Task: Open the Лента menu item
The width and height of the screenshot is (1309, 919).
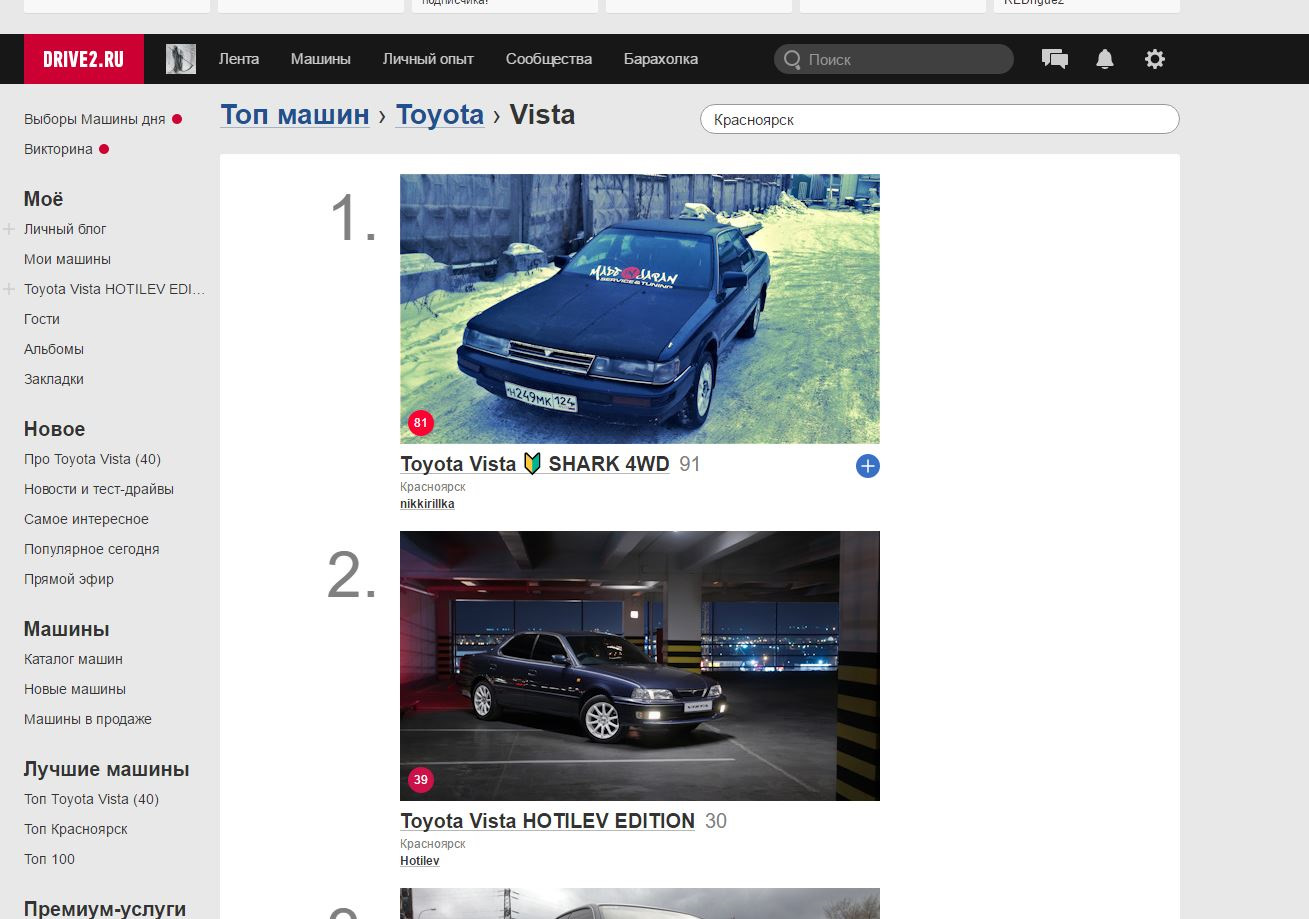Action: (x=239, y=59)
